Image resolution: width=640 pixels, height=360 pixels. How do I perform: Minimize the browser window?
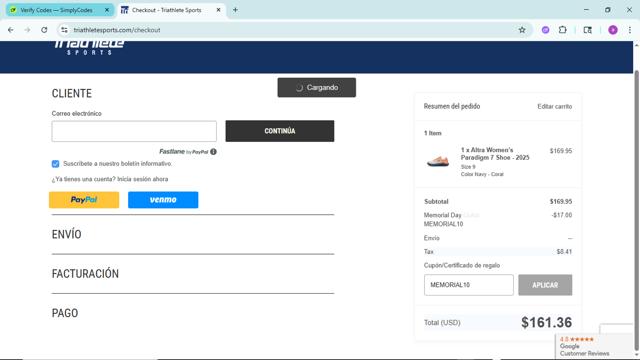tap(586, 10)
